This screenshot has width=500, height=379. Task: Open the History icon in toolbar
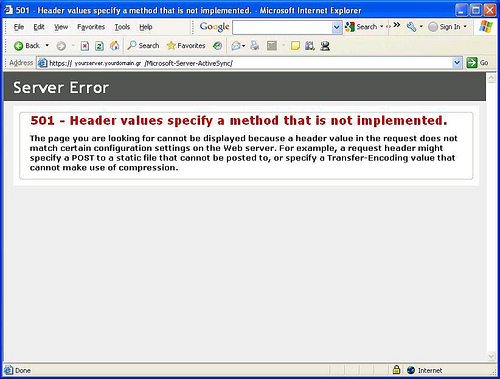[218, 46]
